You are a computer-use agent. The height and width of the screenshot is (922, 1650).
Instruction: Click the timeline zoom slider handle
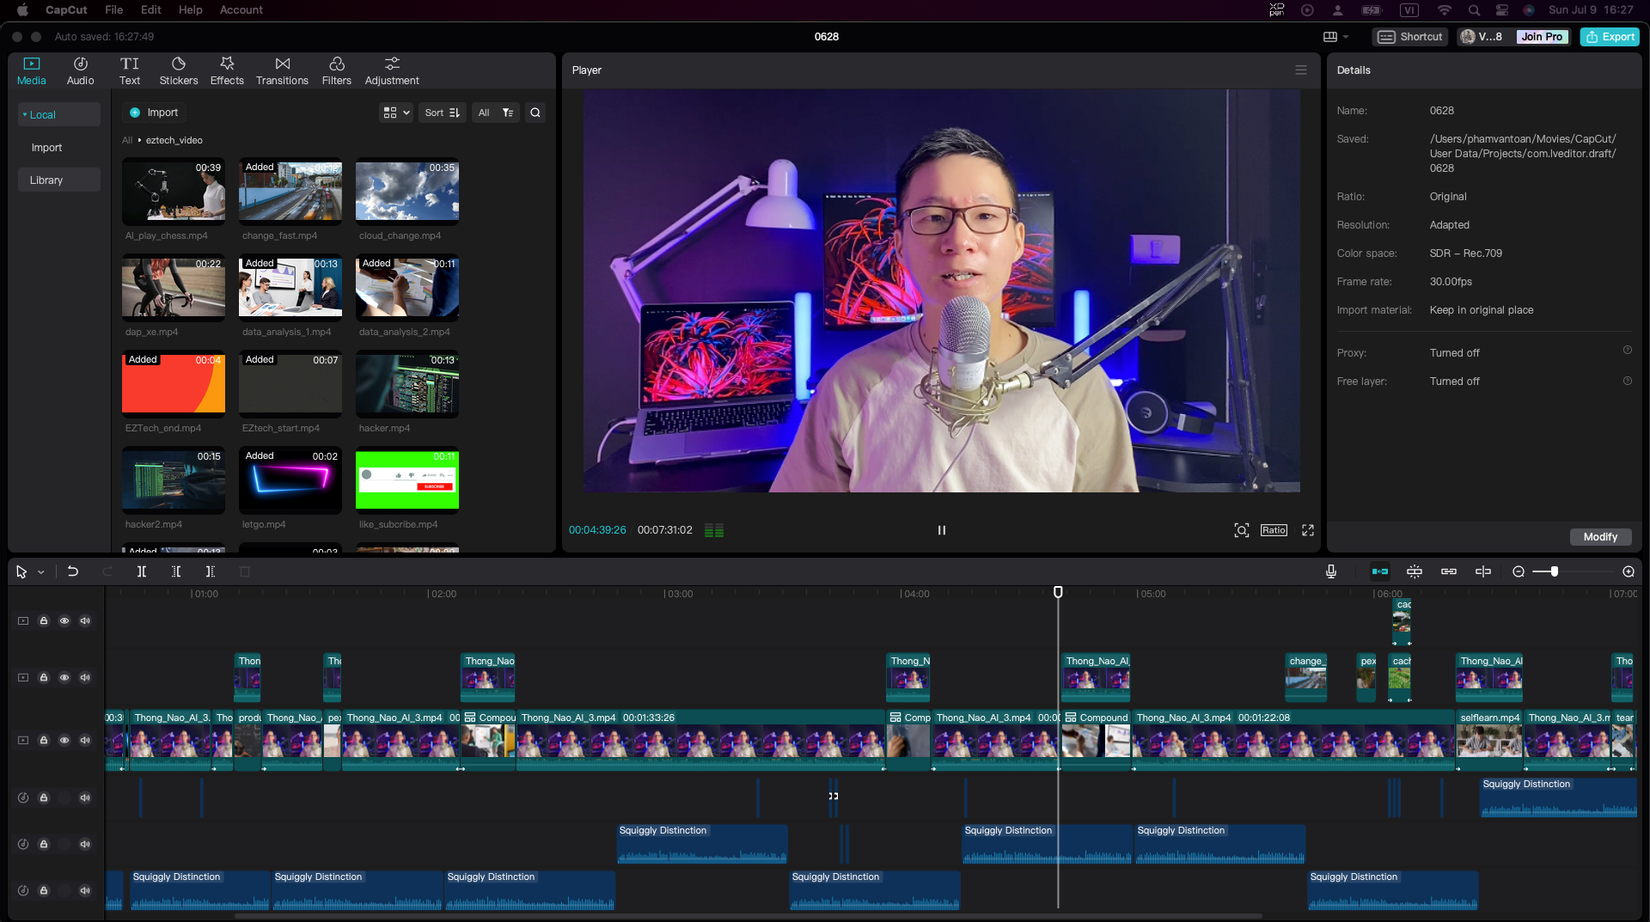[1554, 572]
